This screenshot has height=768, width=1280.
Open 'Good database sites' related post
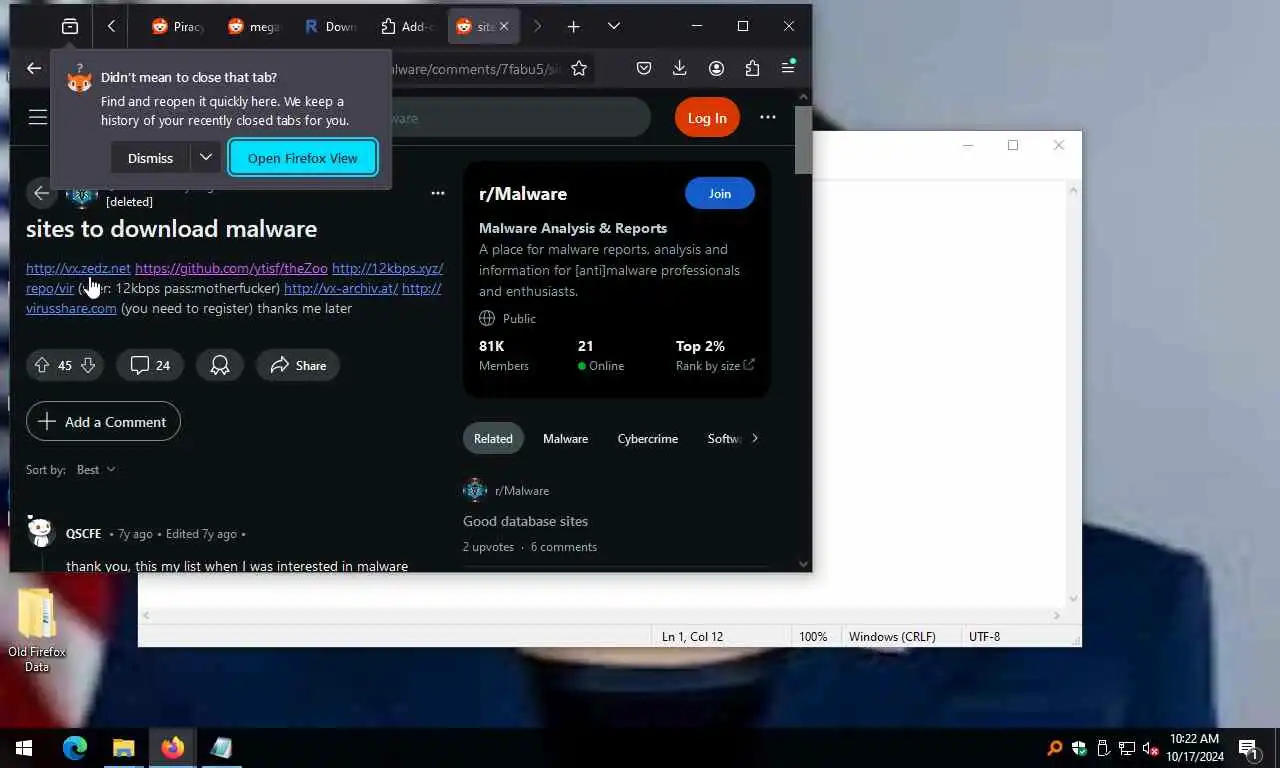pos(525,521)
